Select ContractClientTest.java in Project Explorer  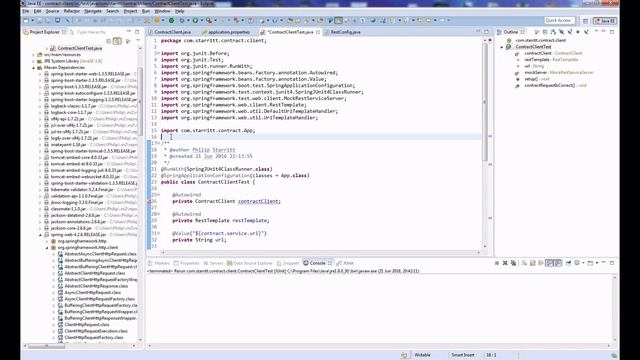click(x=80, y=48)
